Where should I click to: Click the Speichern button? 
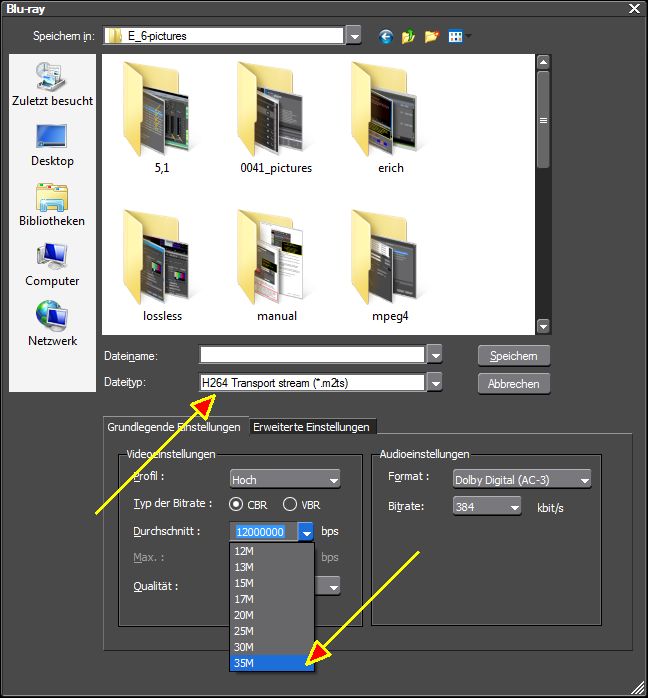[x=514, y=356]
